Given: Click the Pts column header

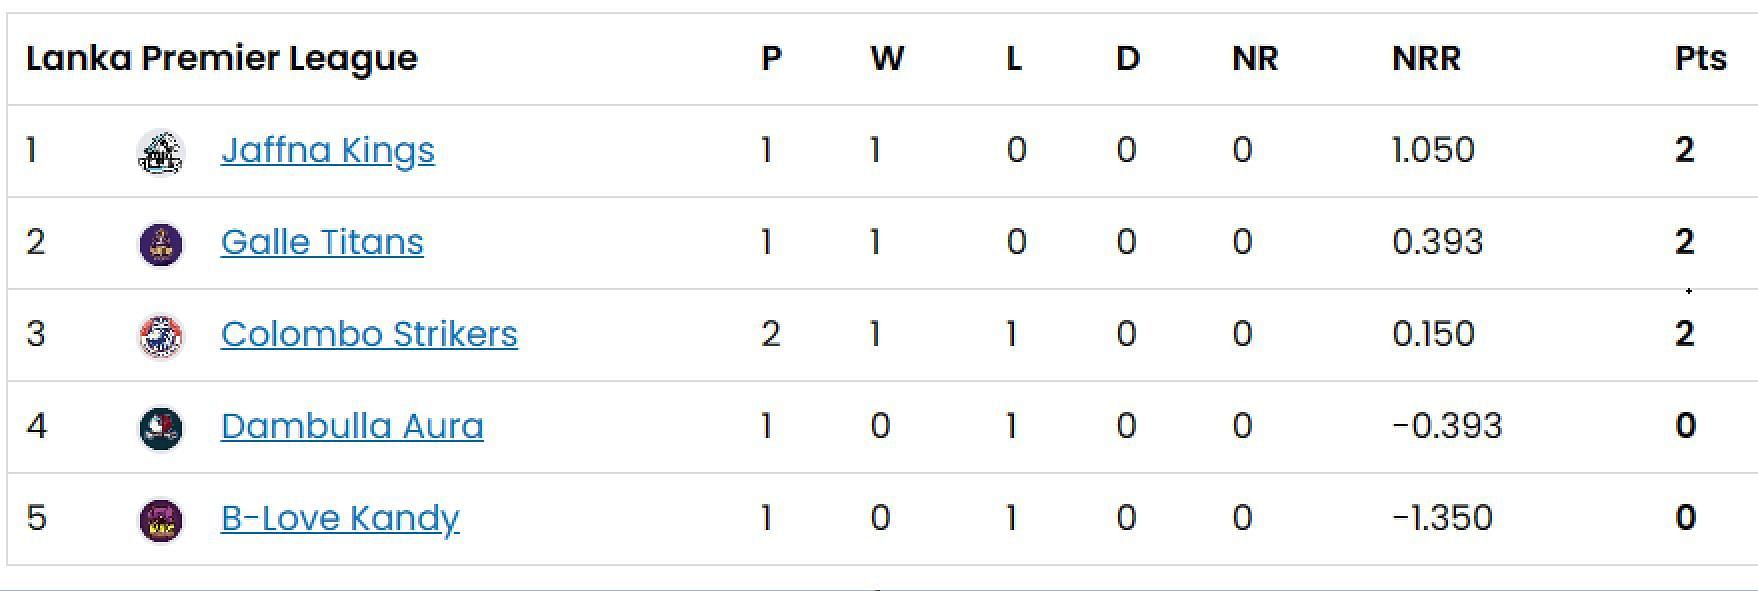Looking at the screenshot, I should pos(1700,58).
